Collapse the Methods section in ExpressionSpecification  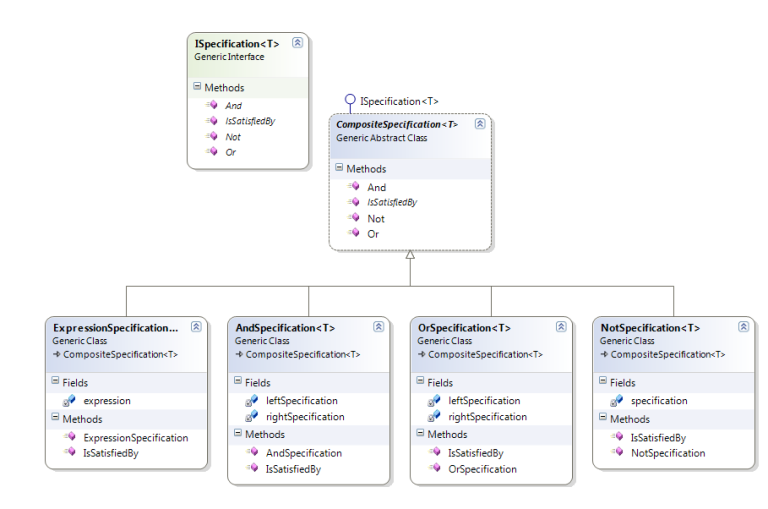tap(56, 419)
